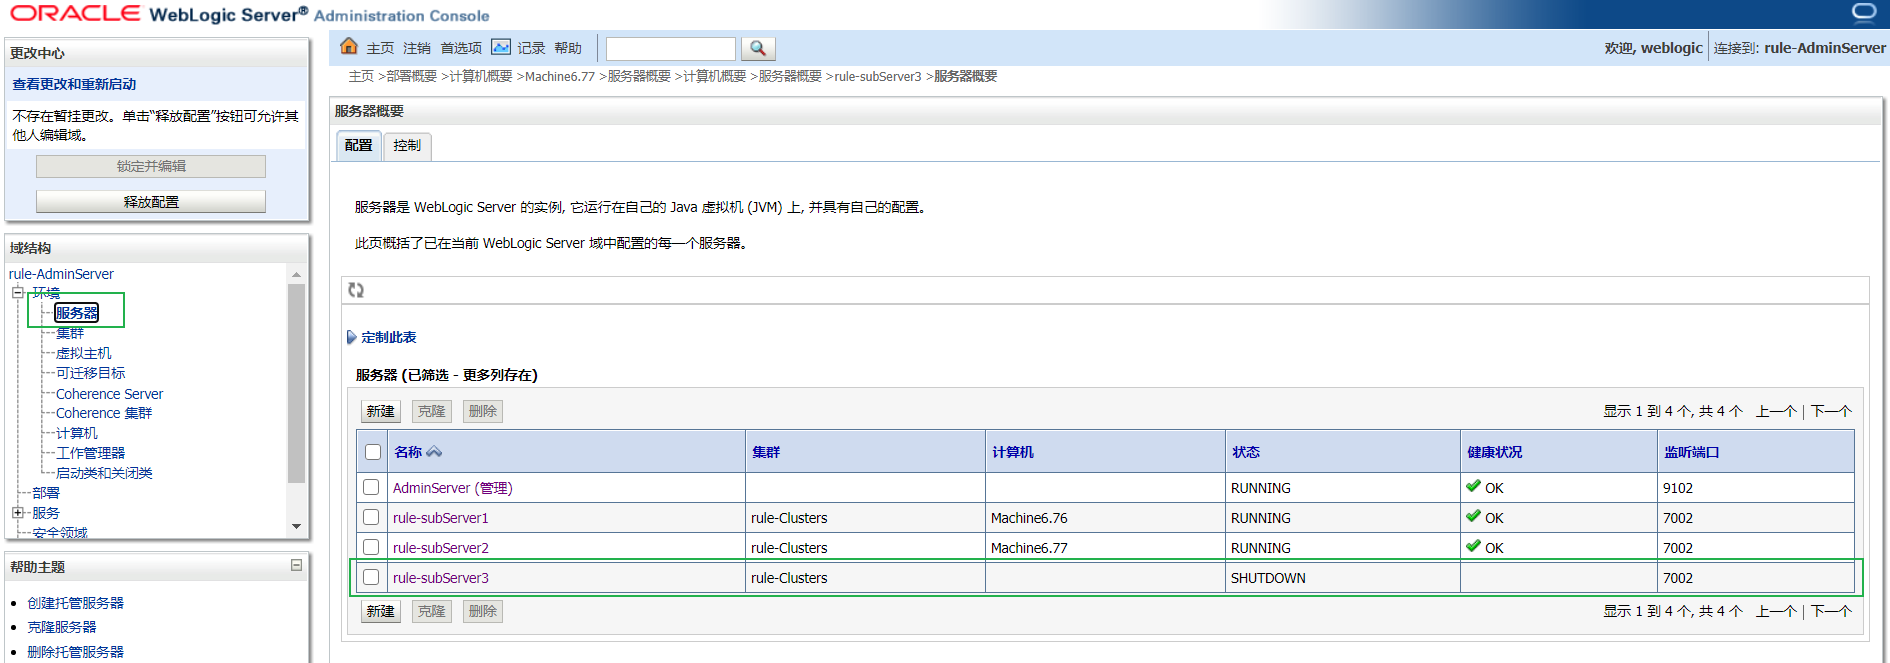Open 可迁移目标 tree item
The width and height of the screenshot is (1890, 663).
[x=91, y=373]
